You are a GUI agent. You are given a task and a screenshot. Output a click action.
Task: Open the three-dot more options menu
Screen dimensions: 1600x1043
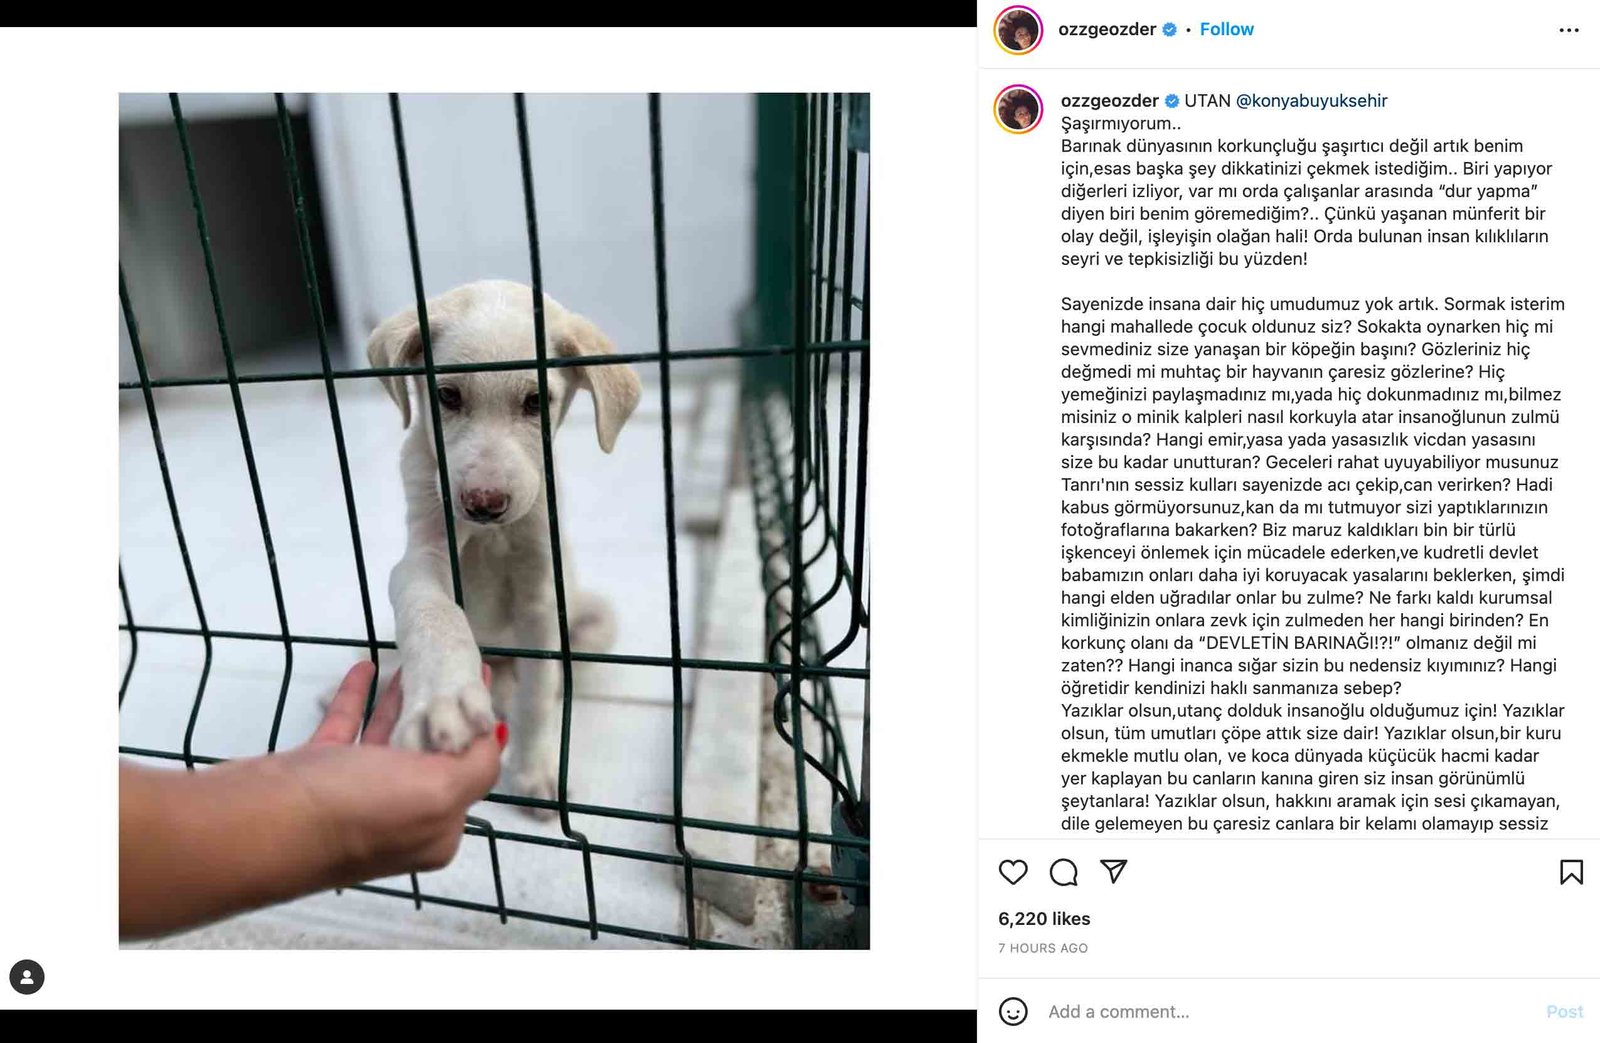[1569, 30]
